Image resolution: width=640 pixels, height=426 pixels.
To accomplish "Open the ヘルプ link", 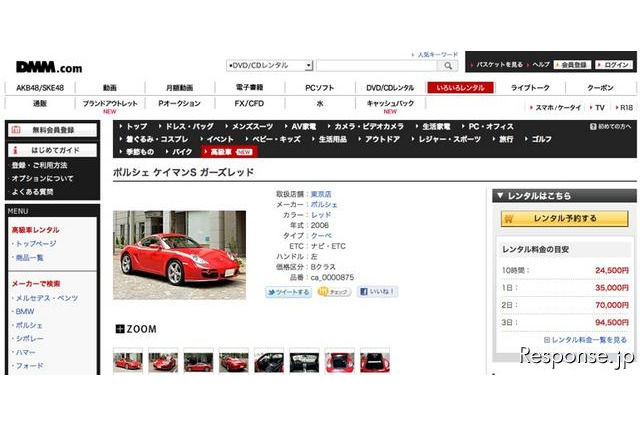I will point(541,65).
